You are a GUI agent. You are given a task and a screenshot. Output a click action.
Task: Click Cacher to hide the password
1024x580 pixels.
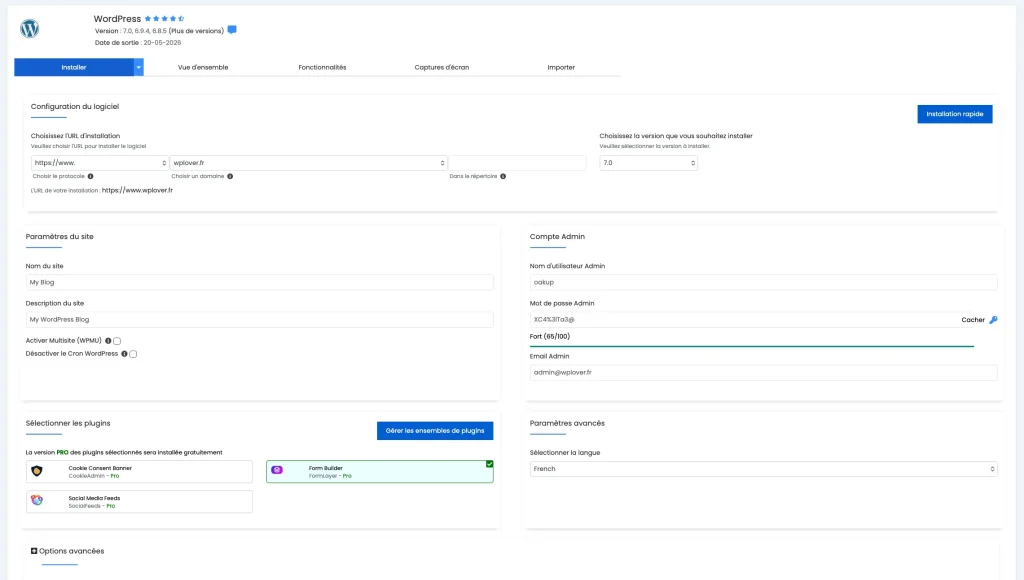point(973,320)
